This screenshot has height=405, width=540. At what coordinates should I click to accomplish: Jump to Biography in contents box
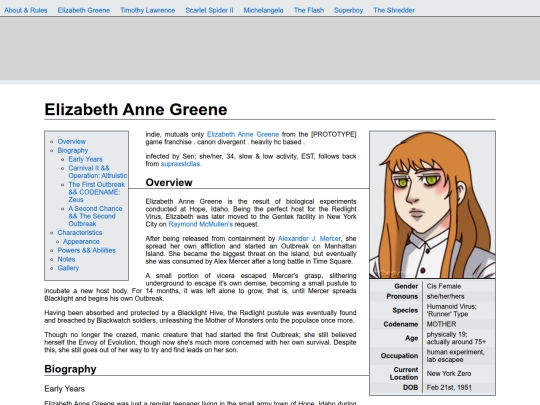pos(73,150)
